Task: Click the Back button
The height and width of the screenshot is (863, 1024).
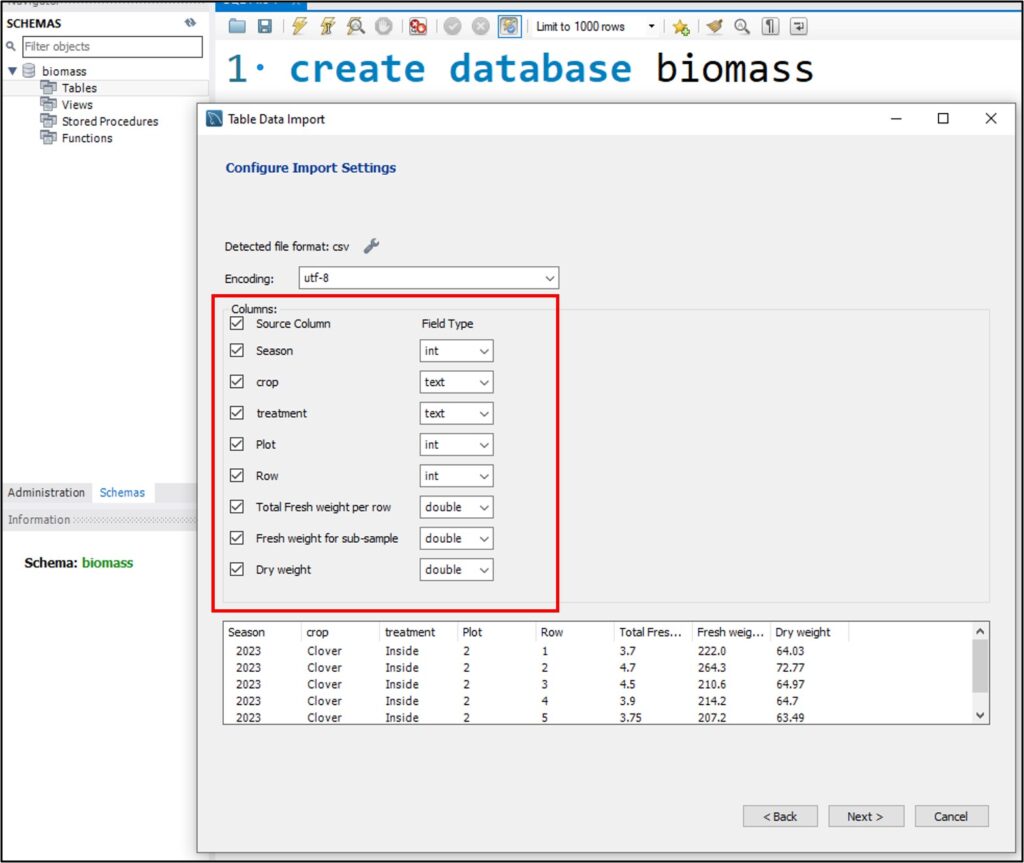Action: pyautogui.click(x=779, y=816)
